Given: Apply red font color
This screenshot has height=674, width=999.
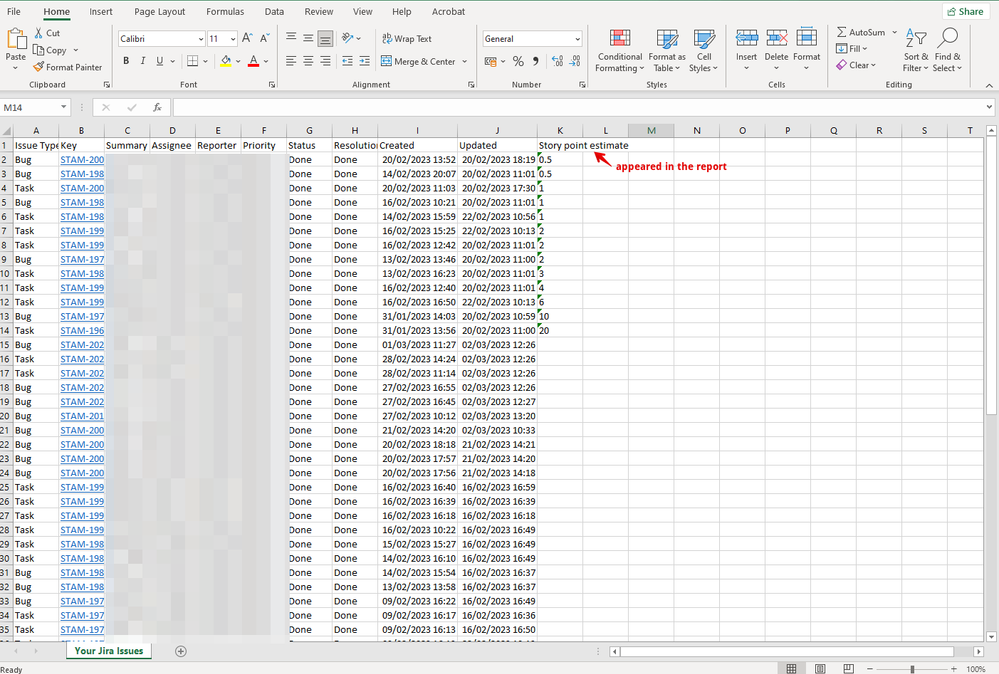Looking at the screenshot, I should click(x=254, y=61).
